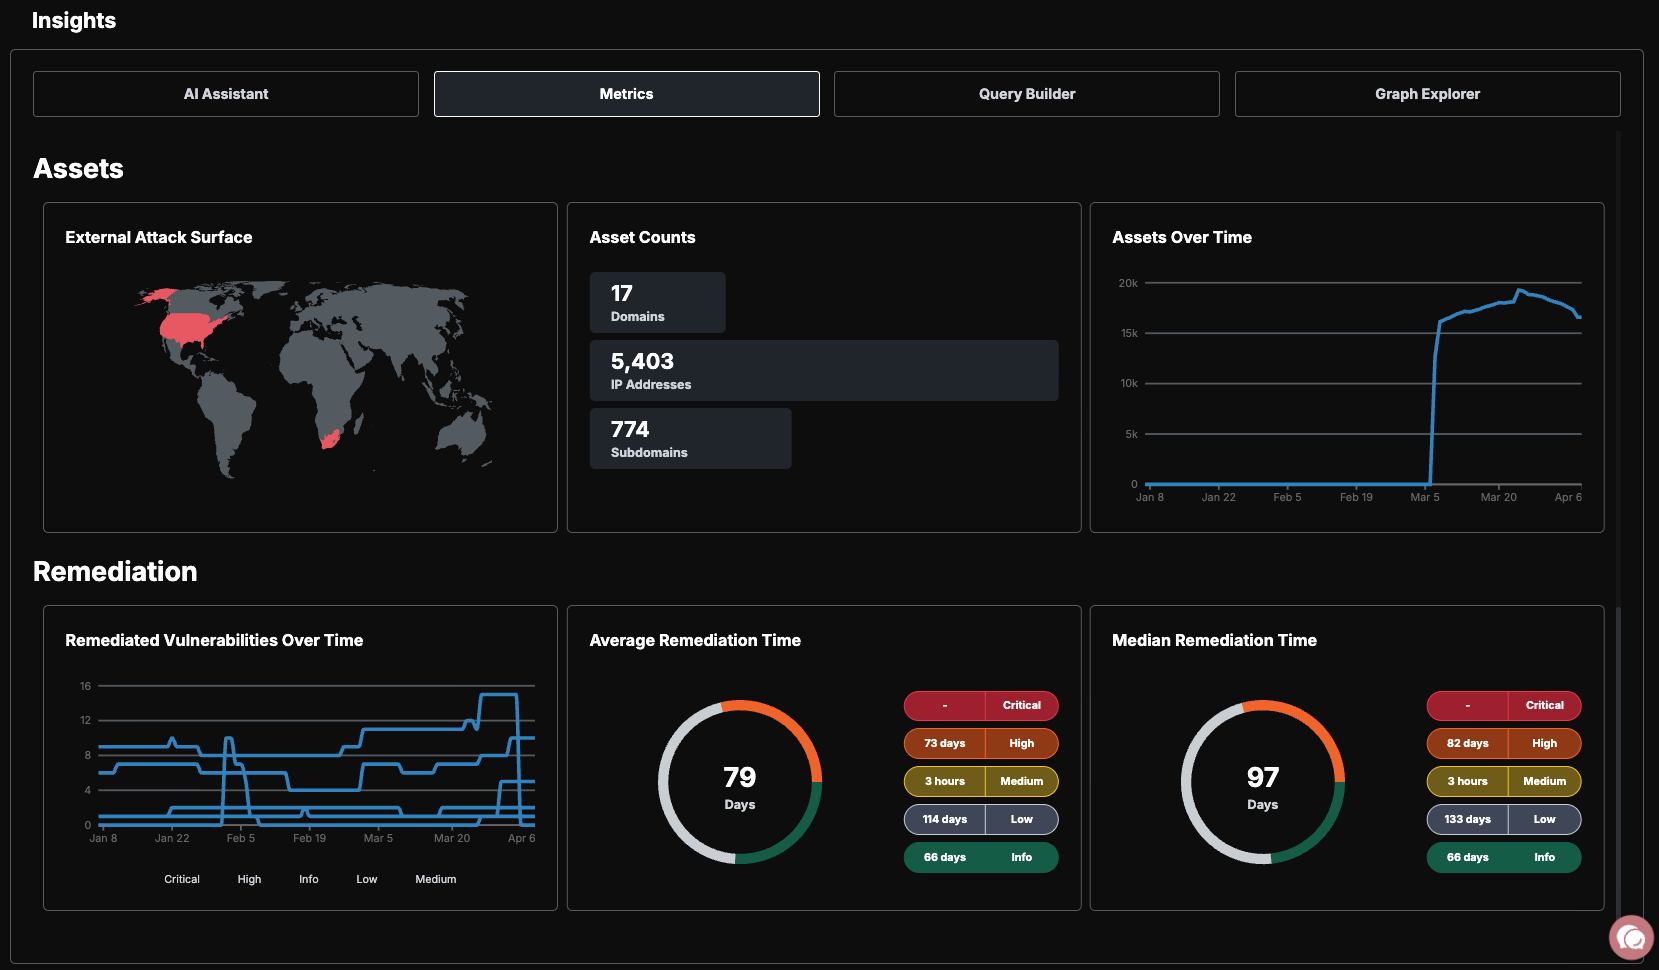Screen dimensions: 1659x970
Task: Click the 79 Days average donut chart
Action: pos(740,782)
